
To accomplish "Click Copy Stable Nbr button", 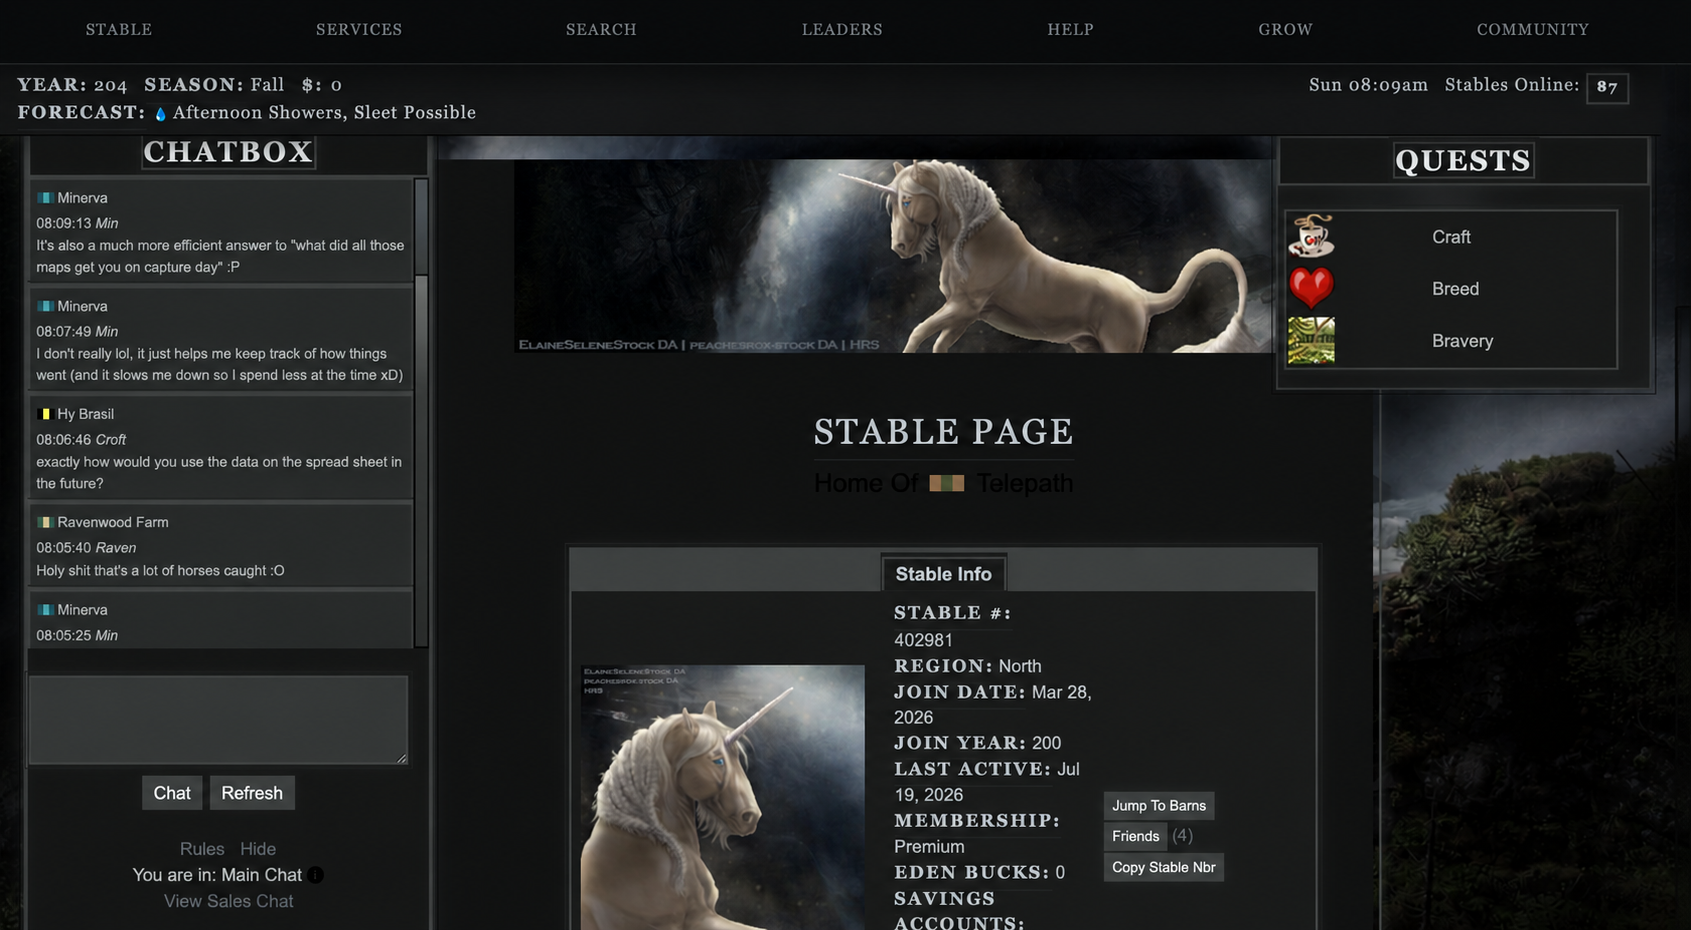I will tap(1164, 867).
